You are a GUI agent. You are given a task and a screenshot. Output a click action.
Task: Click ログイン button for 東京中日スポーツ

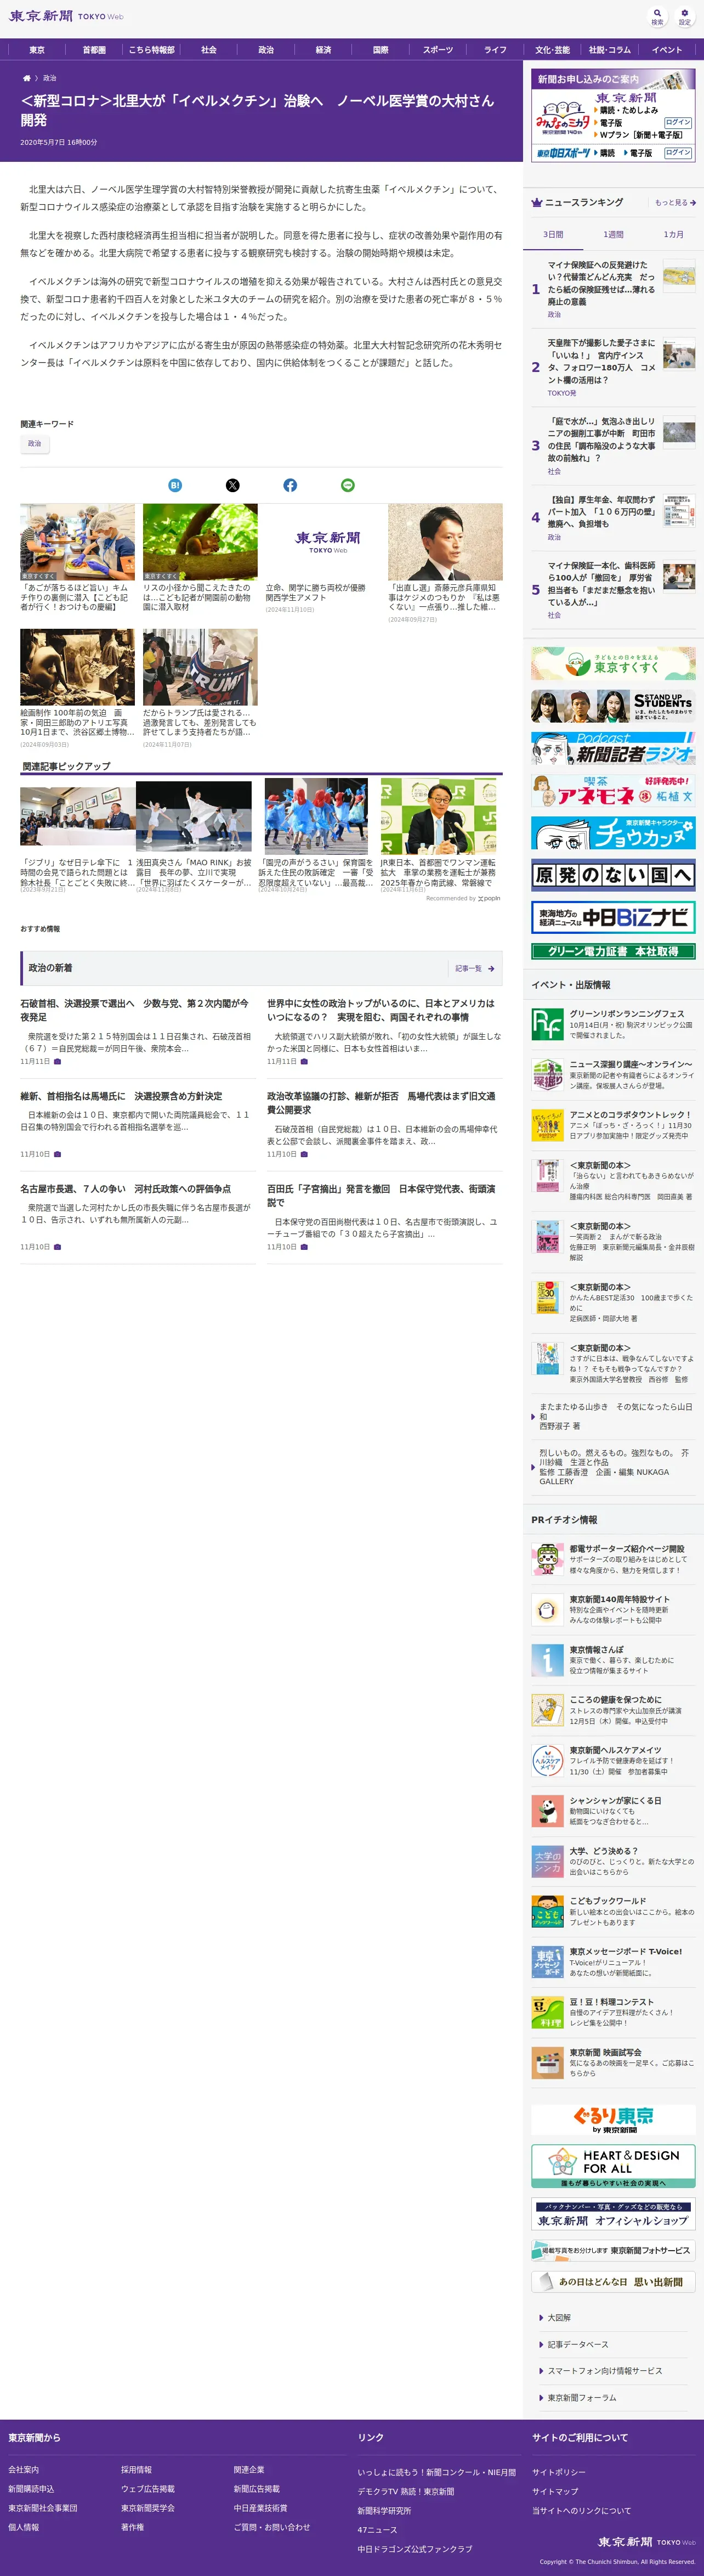click(678, 152)
